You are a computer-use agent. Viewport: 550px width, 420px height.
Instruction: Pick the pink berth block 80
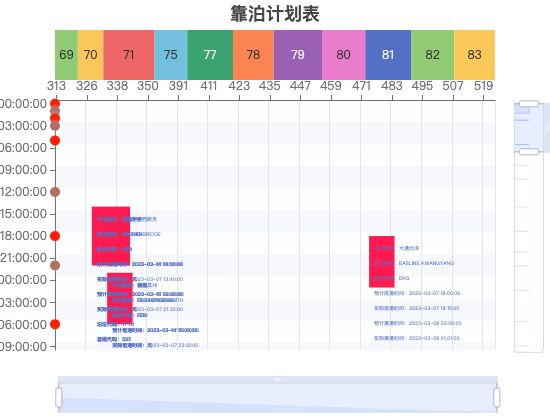point(344,55)
